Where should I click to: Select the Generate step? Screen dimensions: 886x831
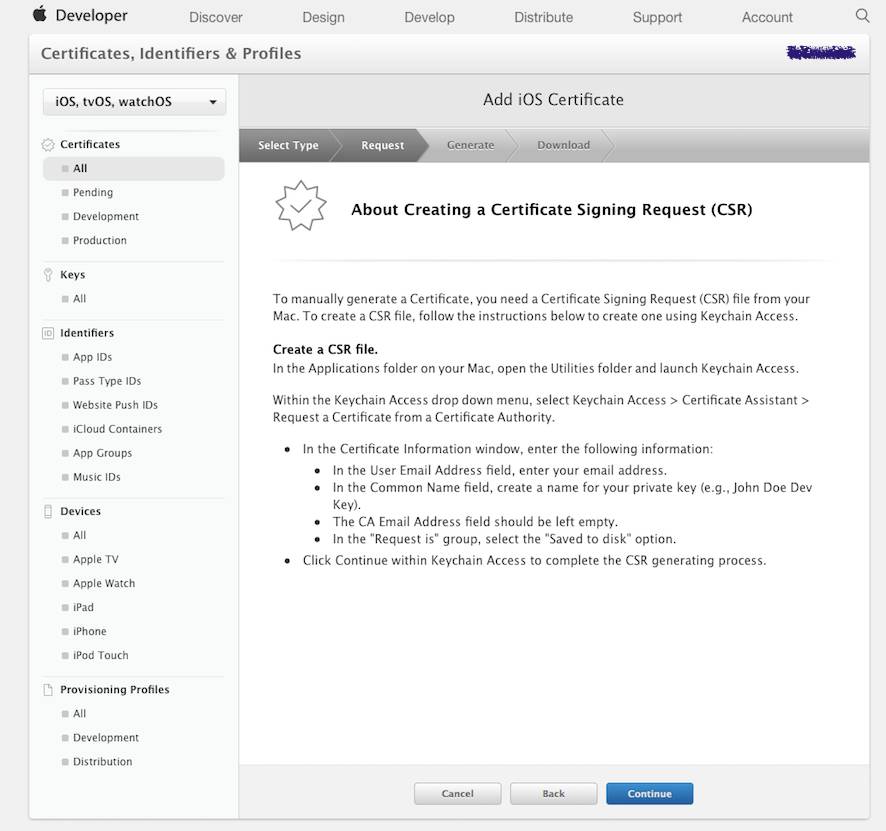tap(470, 145)
